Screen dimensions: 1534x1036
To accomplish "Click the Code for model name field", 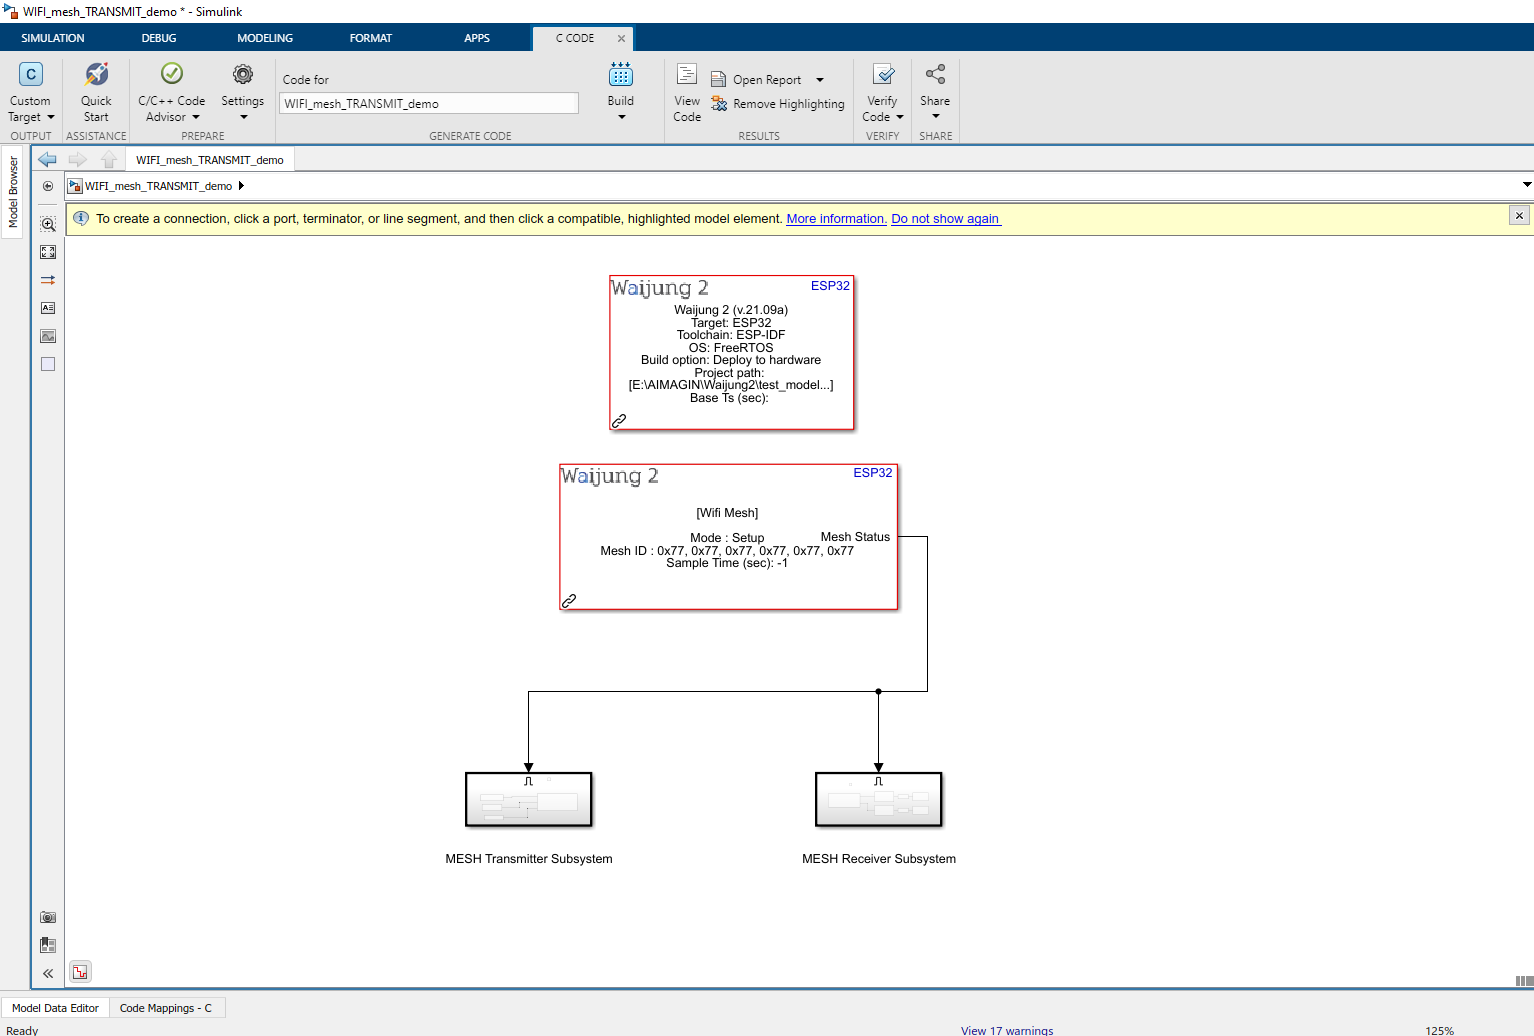I will pos(428,104).
